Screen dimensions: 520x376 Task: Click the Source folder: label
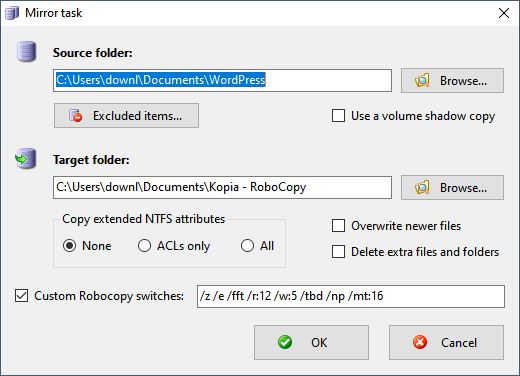[x=93, y=53]
